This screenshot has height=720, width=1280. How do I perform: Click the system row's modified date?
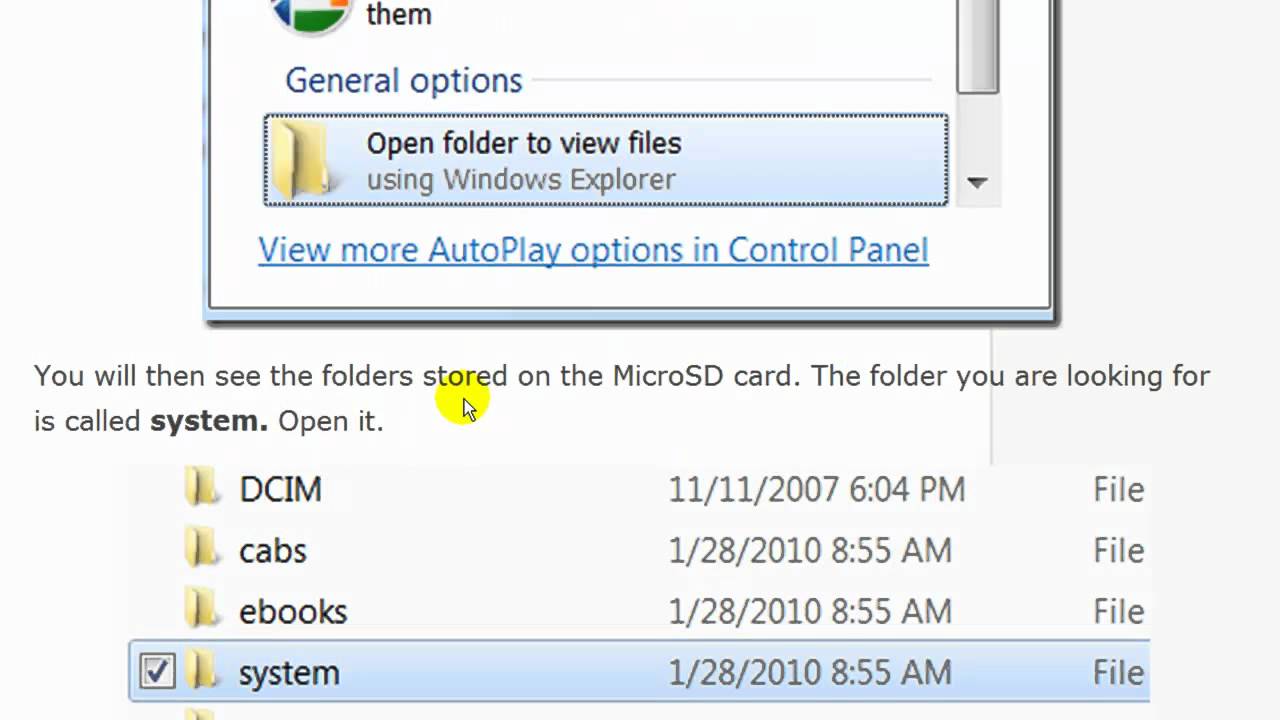pos(809,672)
